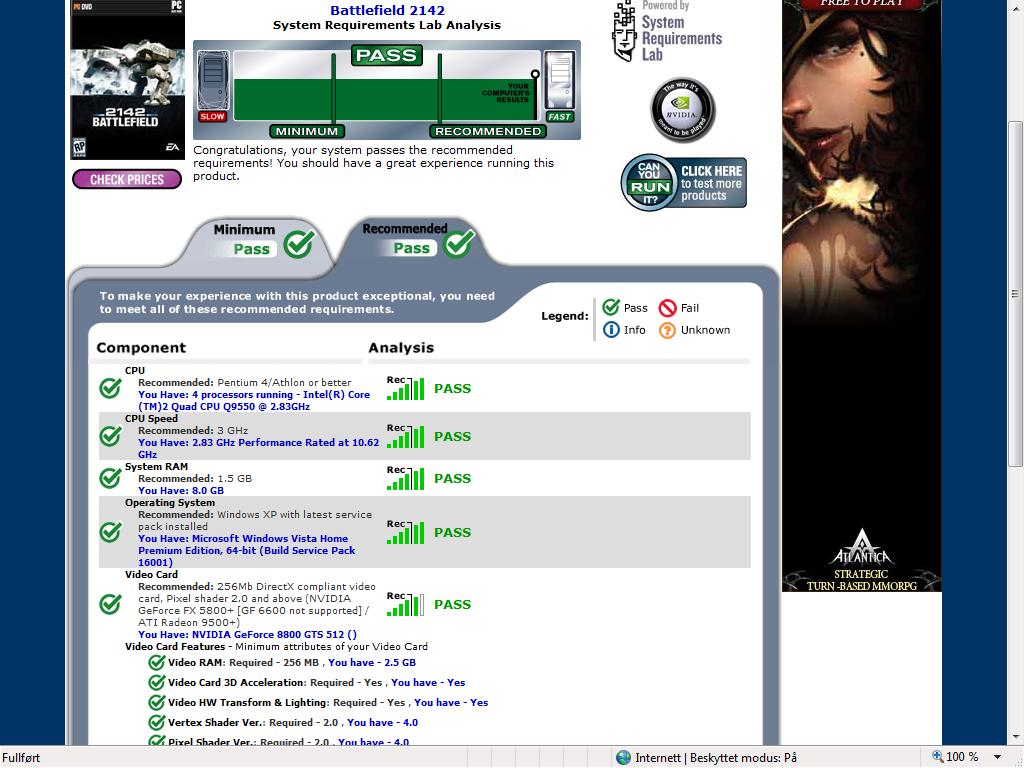Click the Vertex Shader Ver. checkmark icon
This screenshot has height=768, width=1024.
(x=157, y=722)
